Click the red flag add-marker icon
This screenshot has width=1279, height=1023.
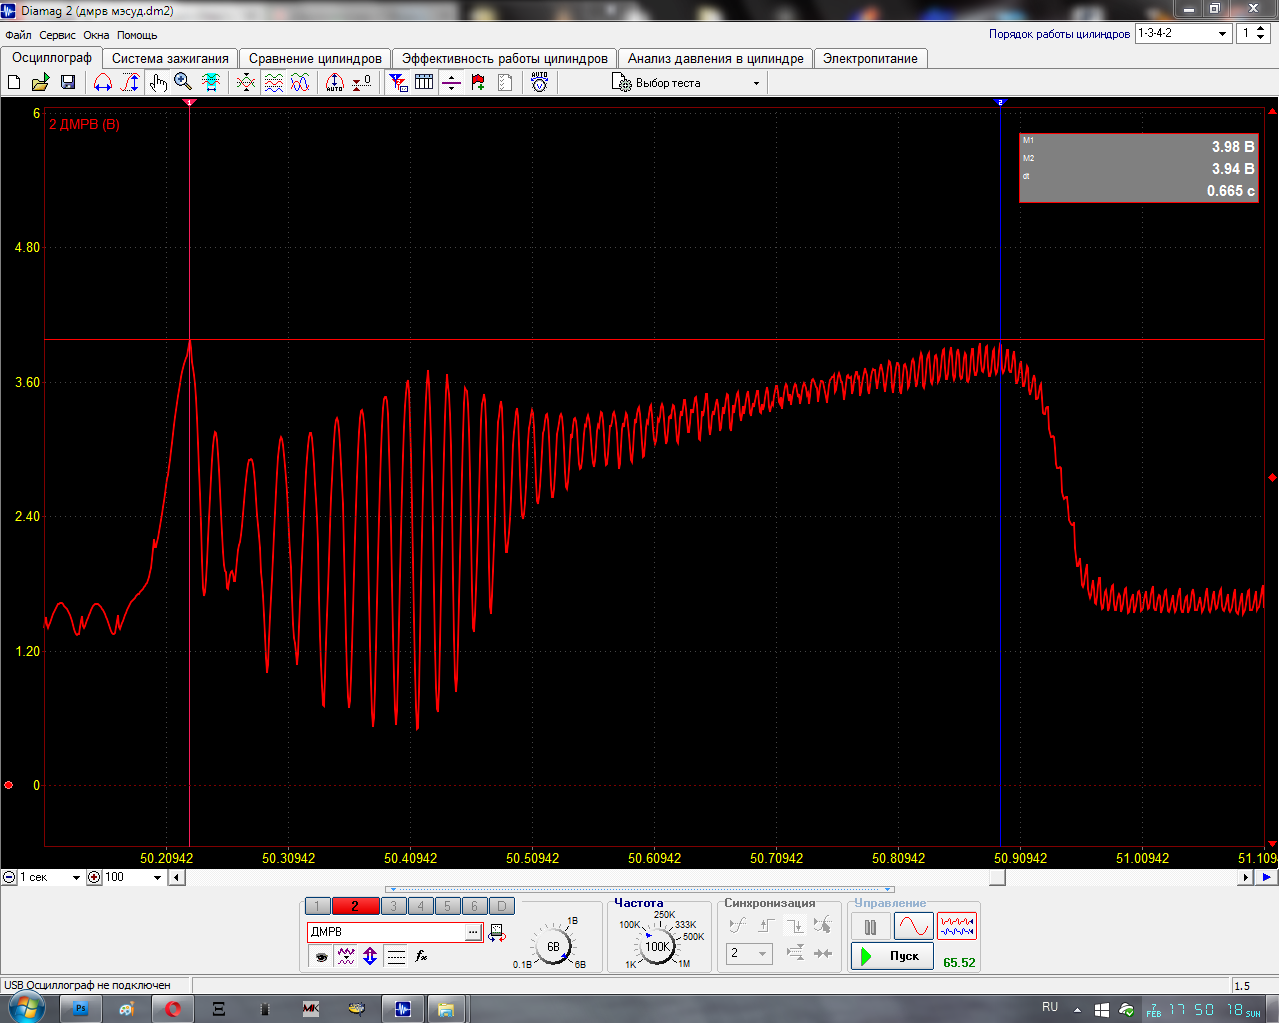pos(478,83)
